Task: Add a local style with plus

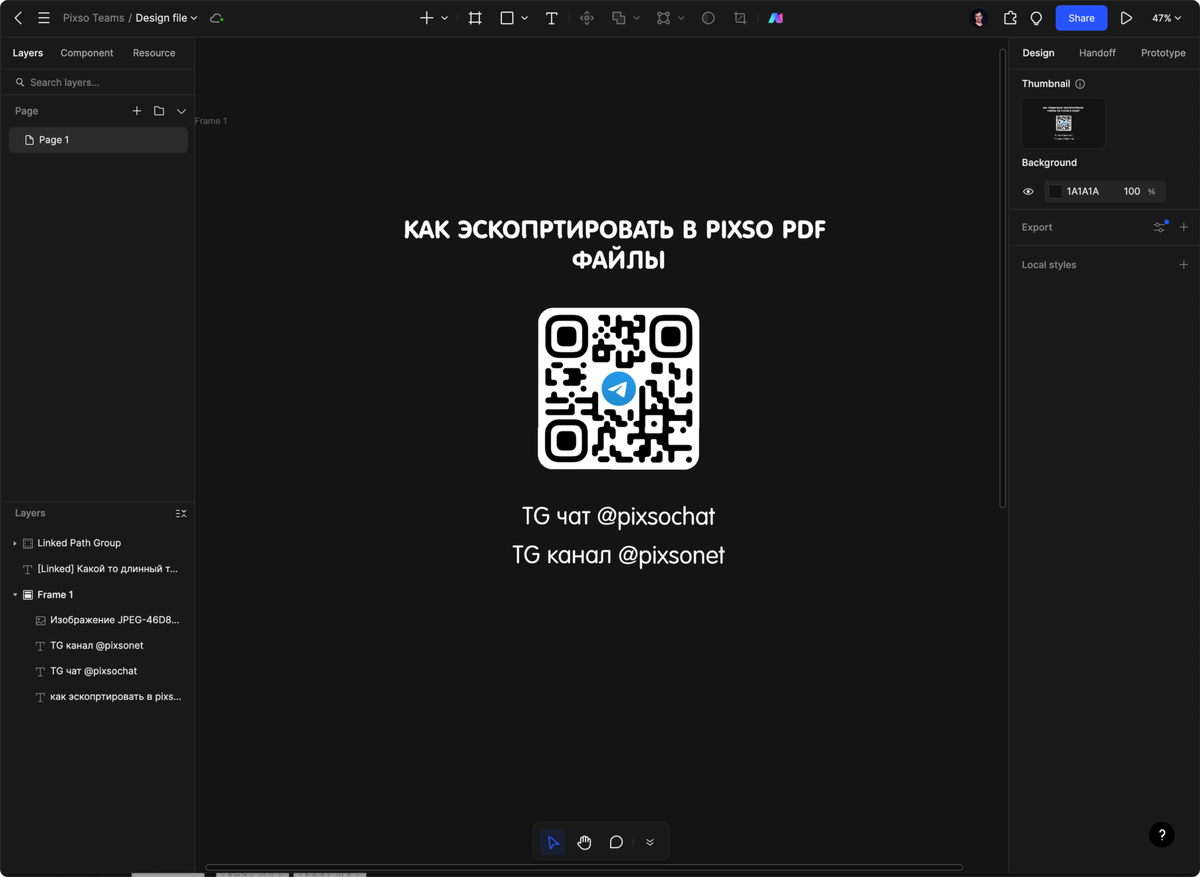Action: click(1184, 265)
